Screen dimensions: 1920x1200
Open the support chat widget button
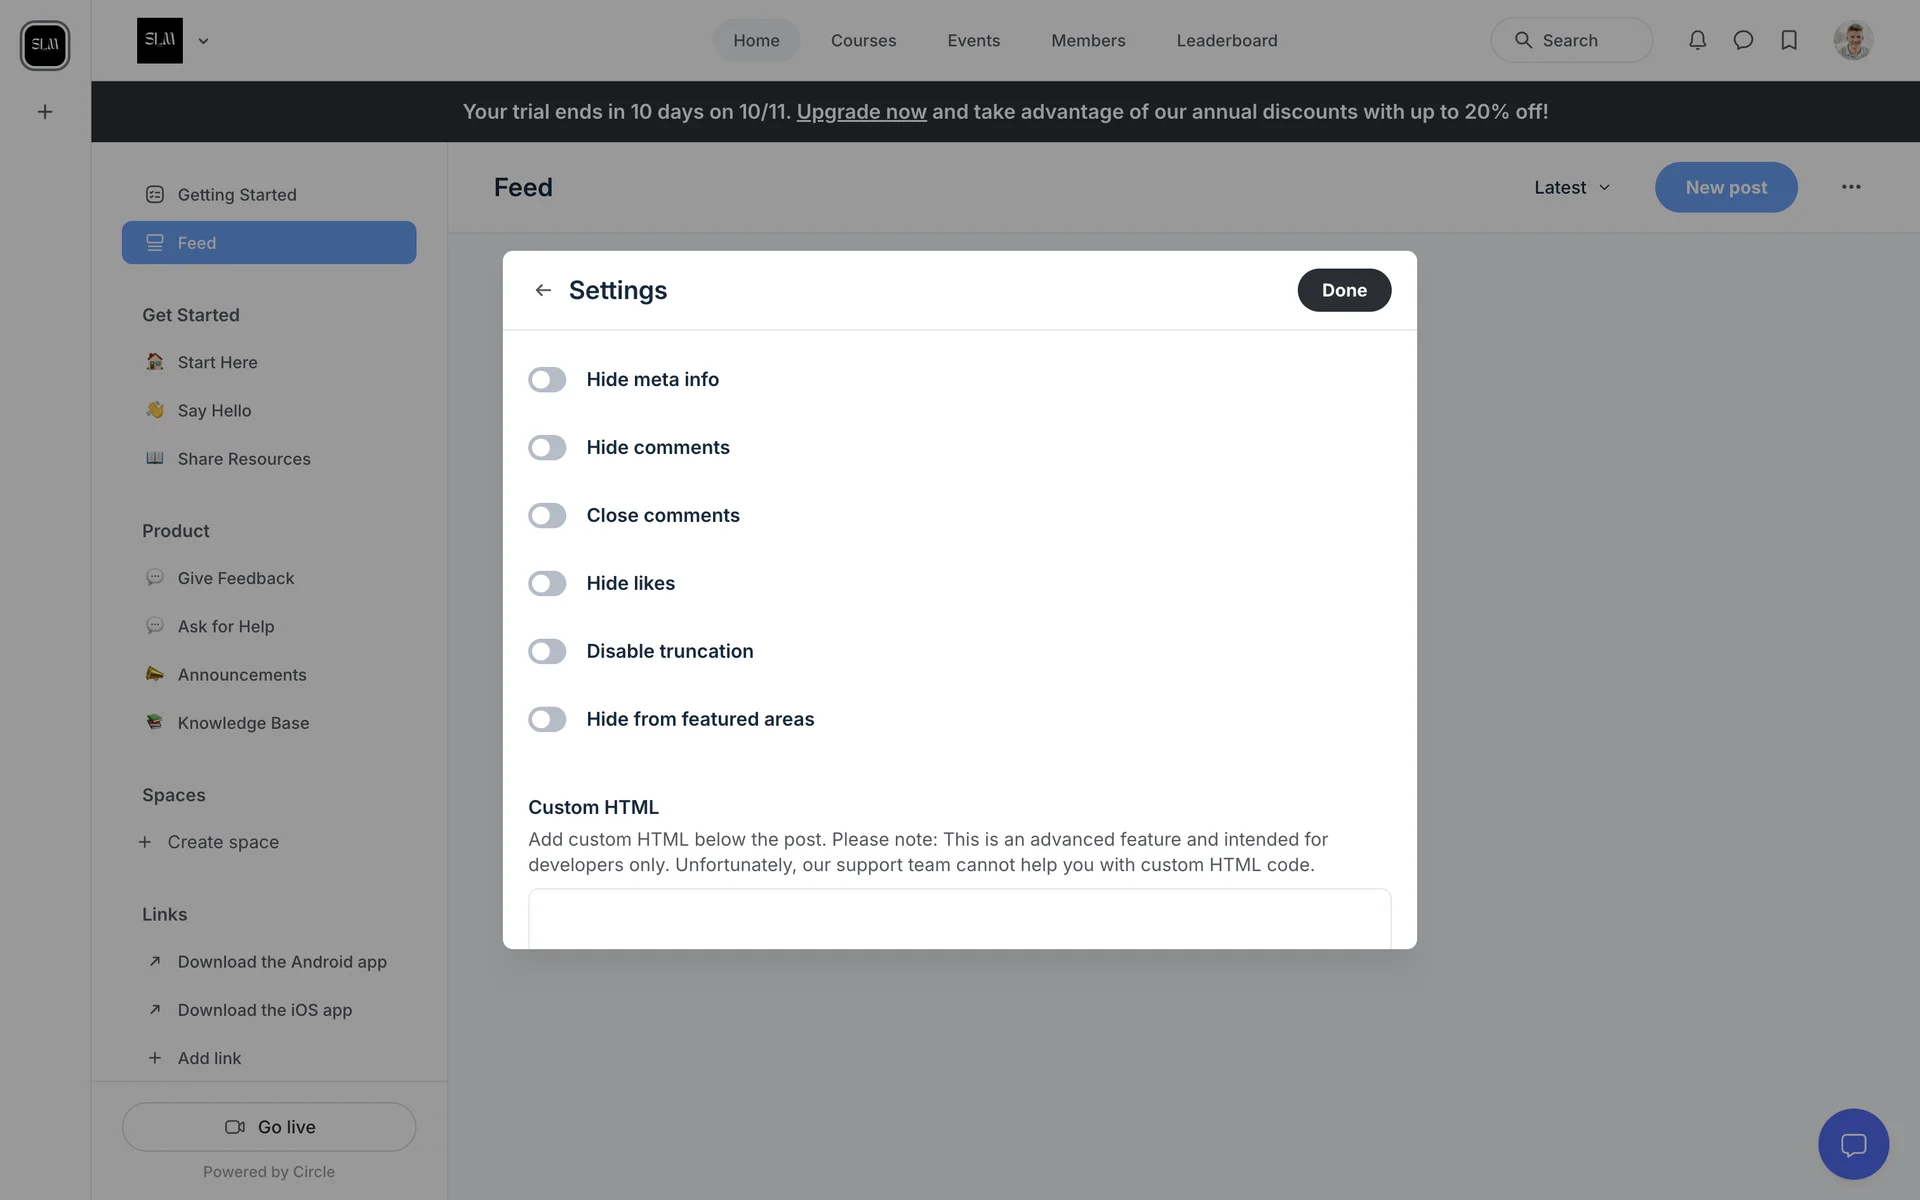pyautogui.click(x=1853, y=1144)
